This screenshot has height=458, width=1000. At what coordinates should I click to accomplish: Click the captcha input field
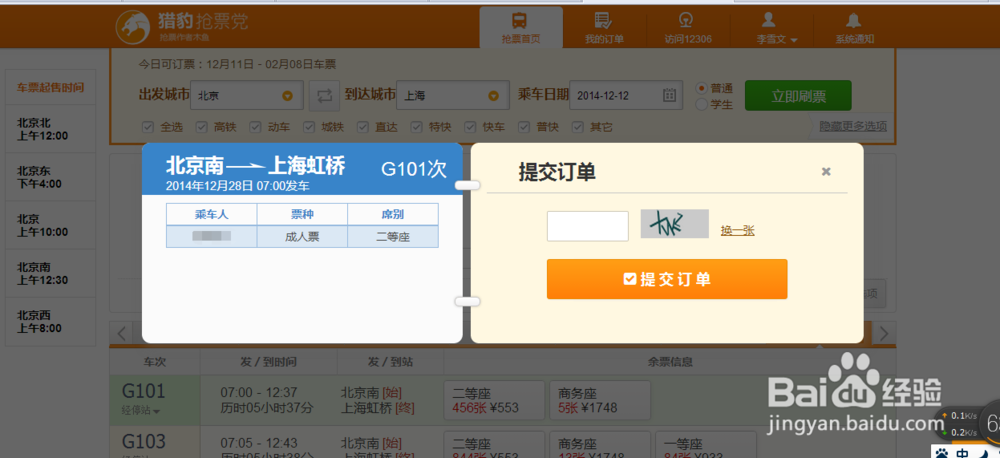587,226
